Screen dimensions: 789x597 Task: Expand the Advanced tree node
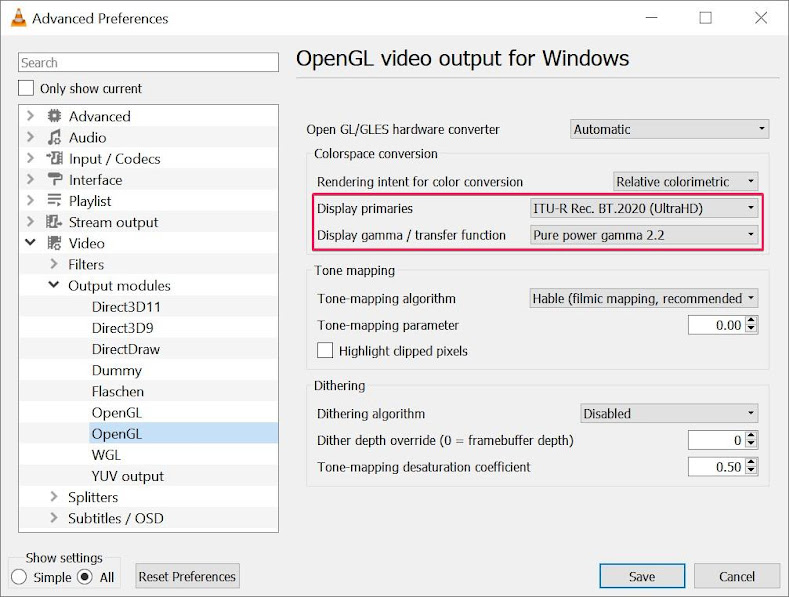tap(30, 116)
